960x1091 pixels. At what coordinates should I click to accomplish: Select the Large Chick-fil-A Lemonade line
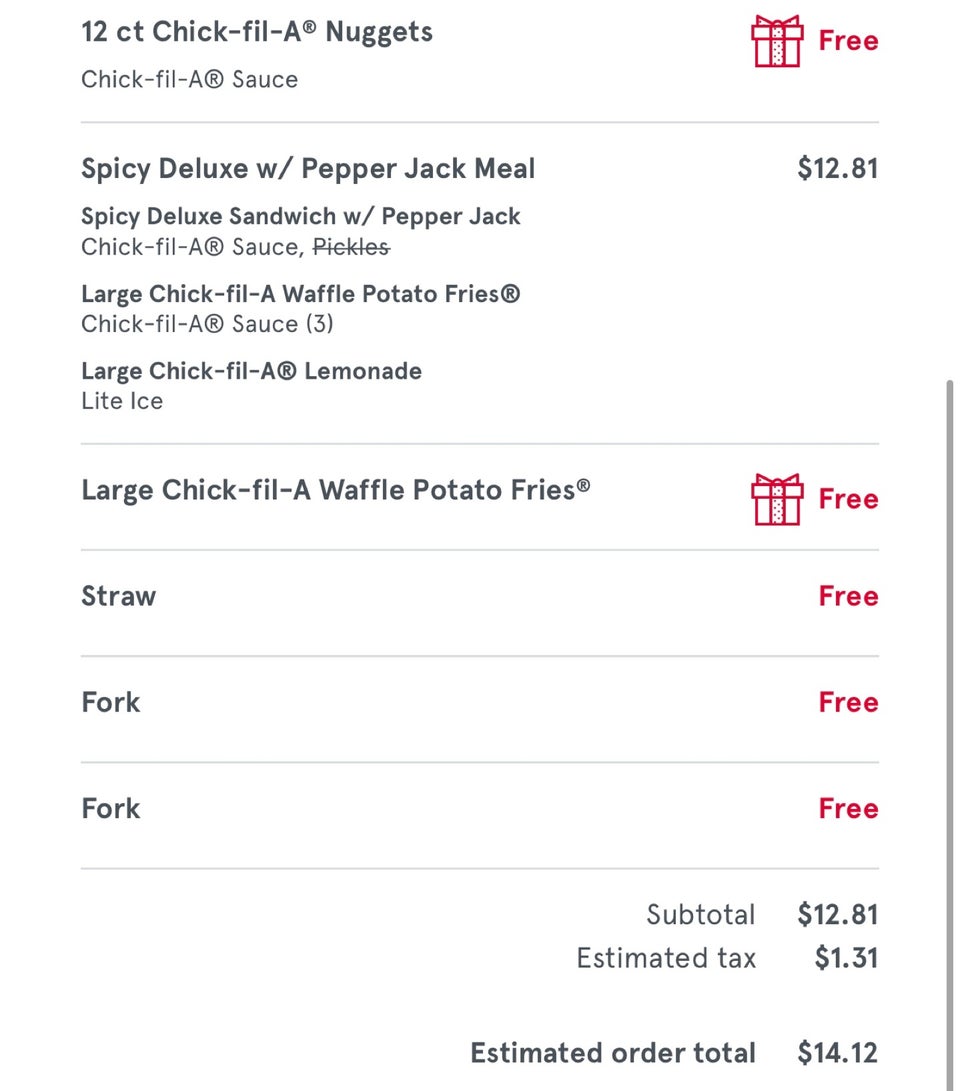point(251,371)
